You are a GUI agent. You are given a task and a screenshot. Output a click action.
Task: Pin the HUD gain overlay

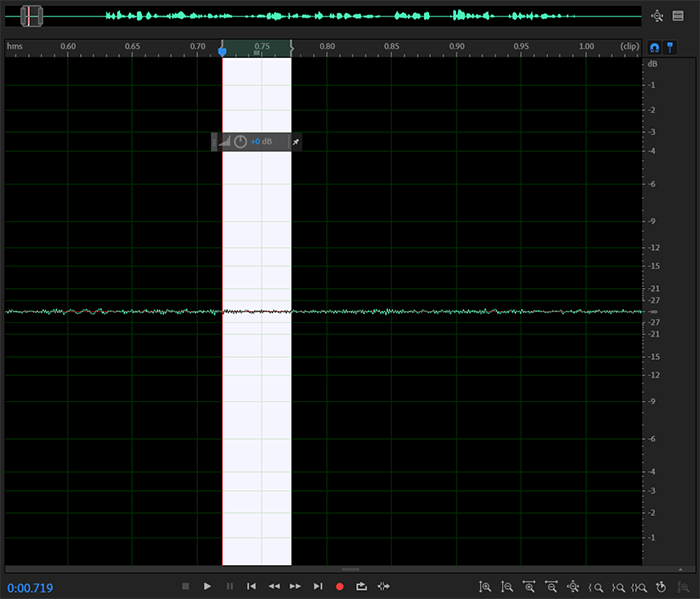click(295, 142)
